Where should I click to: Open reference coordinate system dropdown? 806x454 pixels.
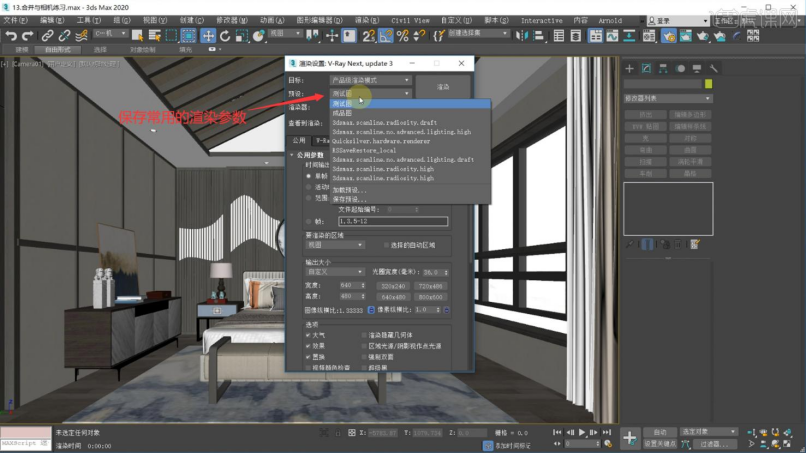[x=285, y=33]
